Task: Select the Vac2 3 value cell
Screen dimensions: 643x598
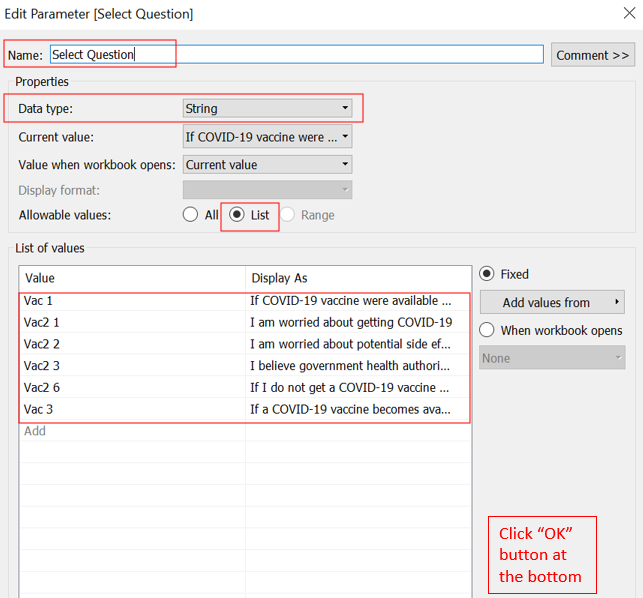Action: point(42,366)
